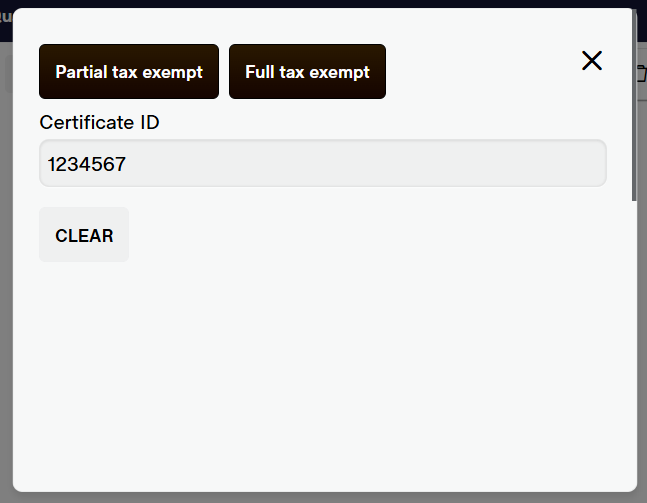
Task: Click the dimmed backdrop below the dialog
Action: 324,498
